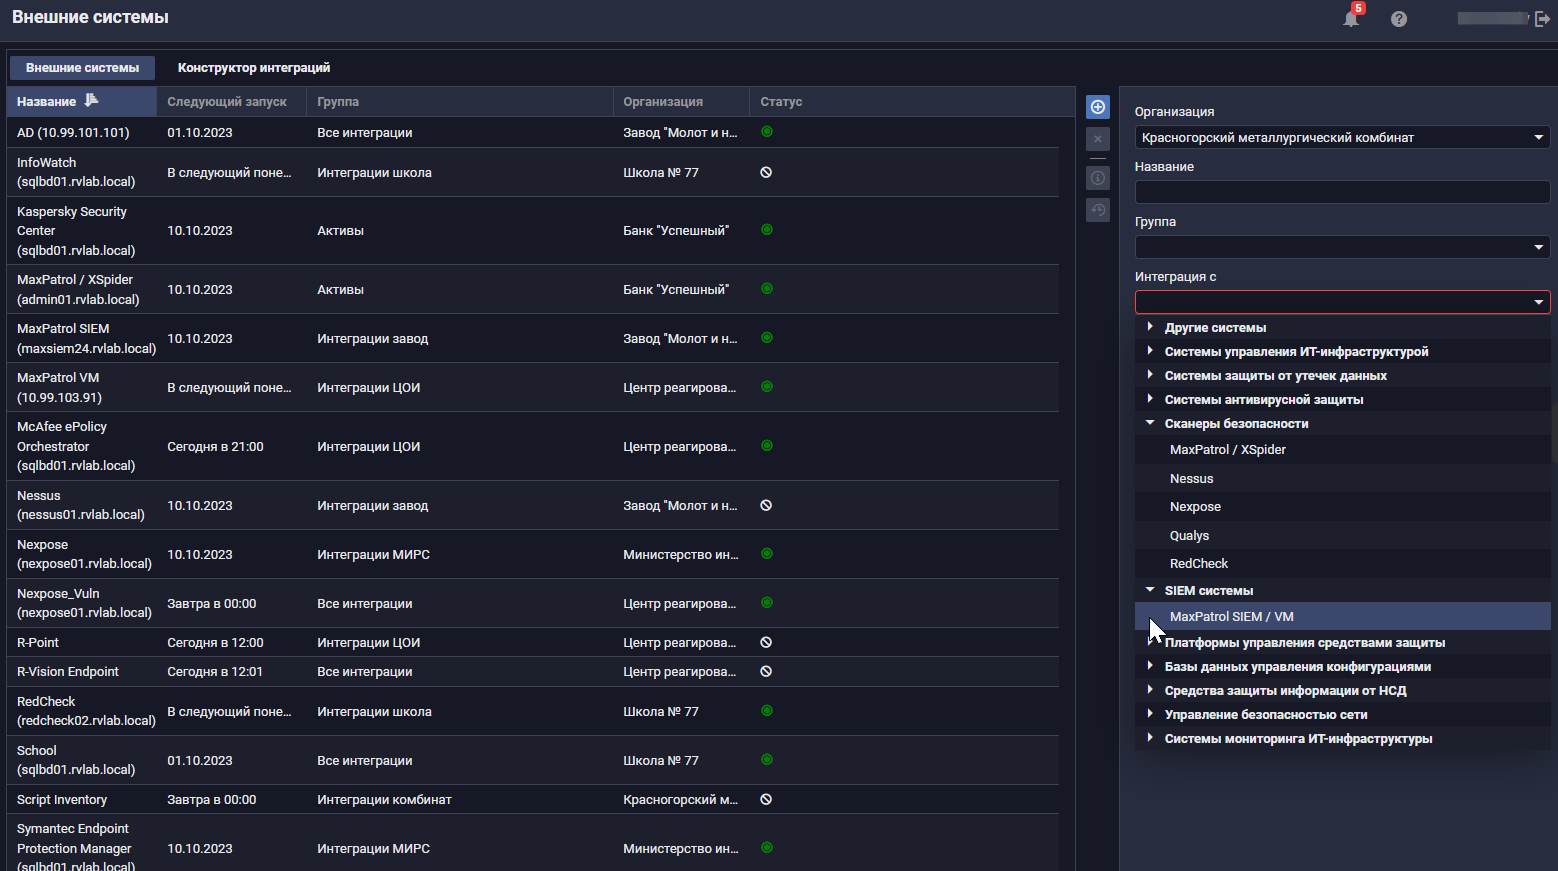Collapse the Интеграция с dropdown list
Image resolution: width=1558 pixels, height=871 pixels.
coord(1538,302)
